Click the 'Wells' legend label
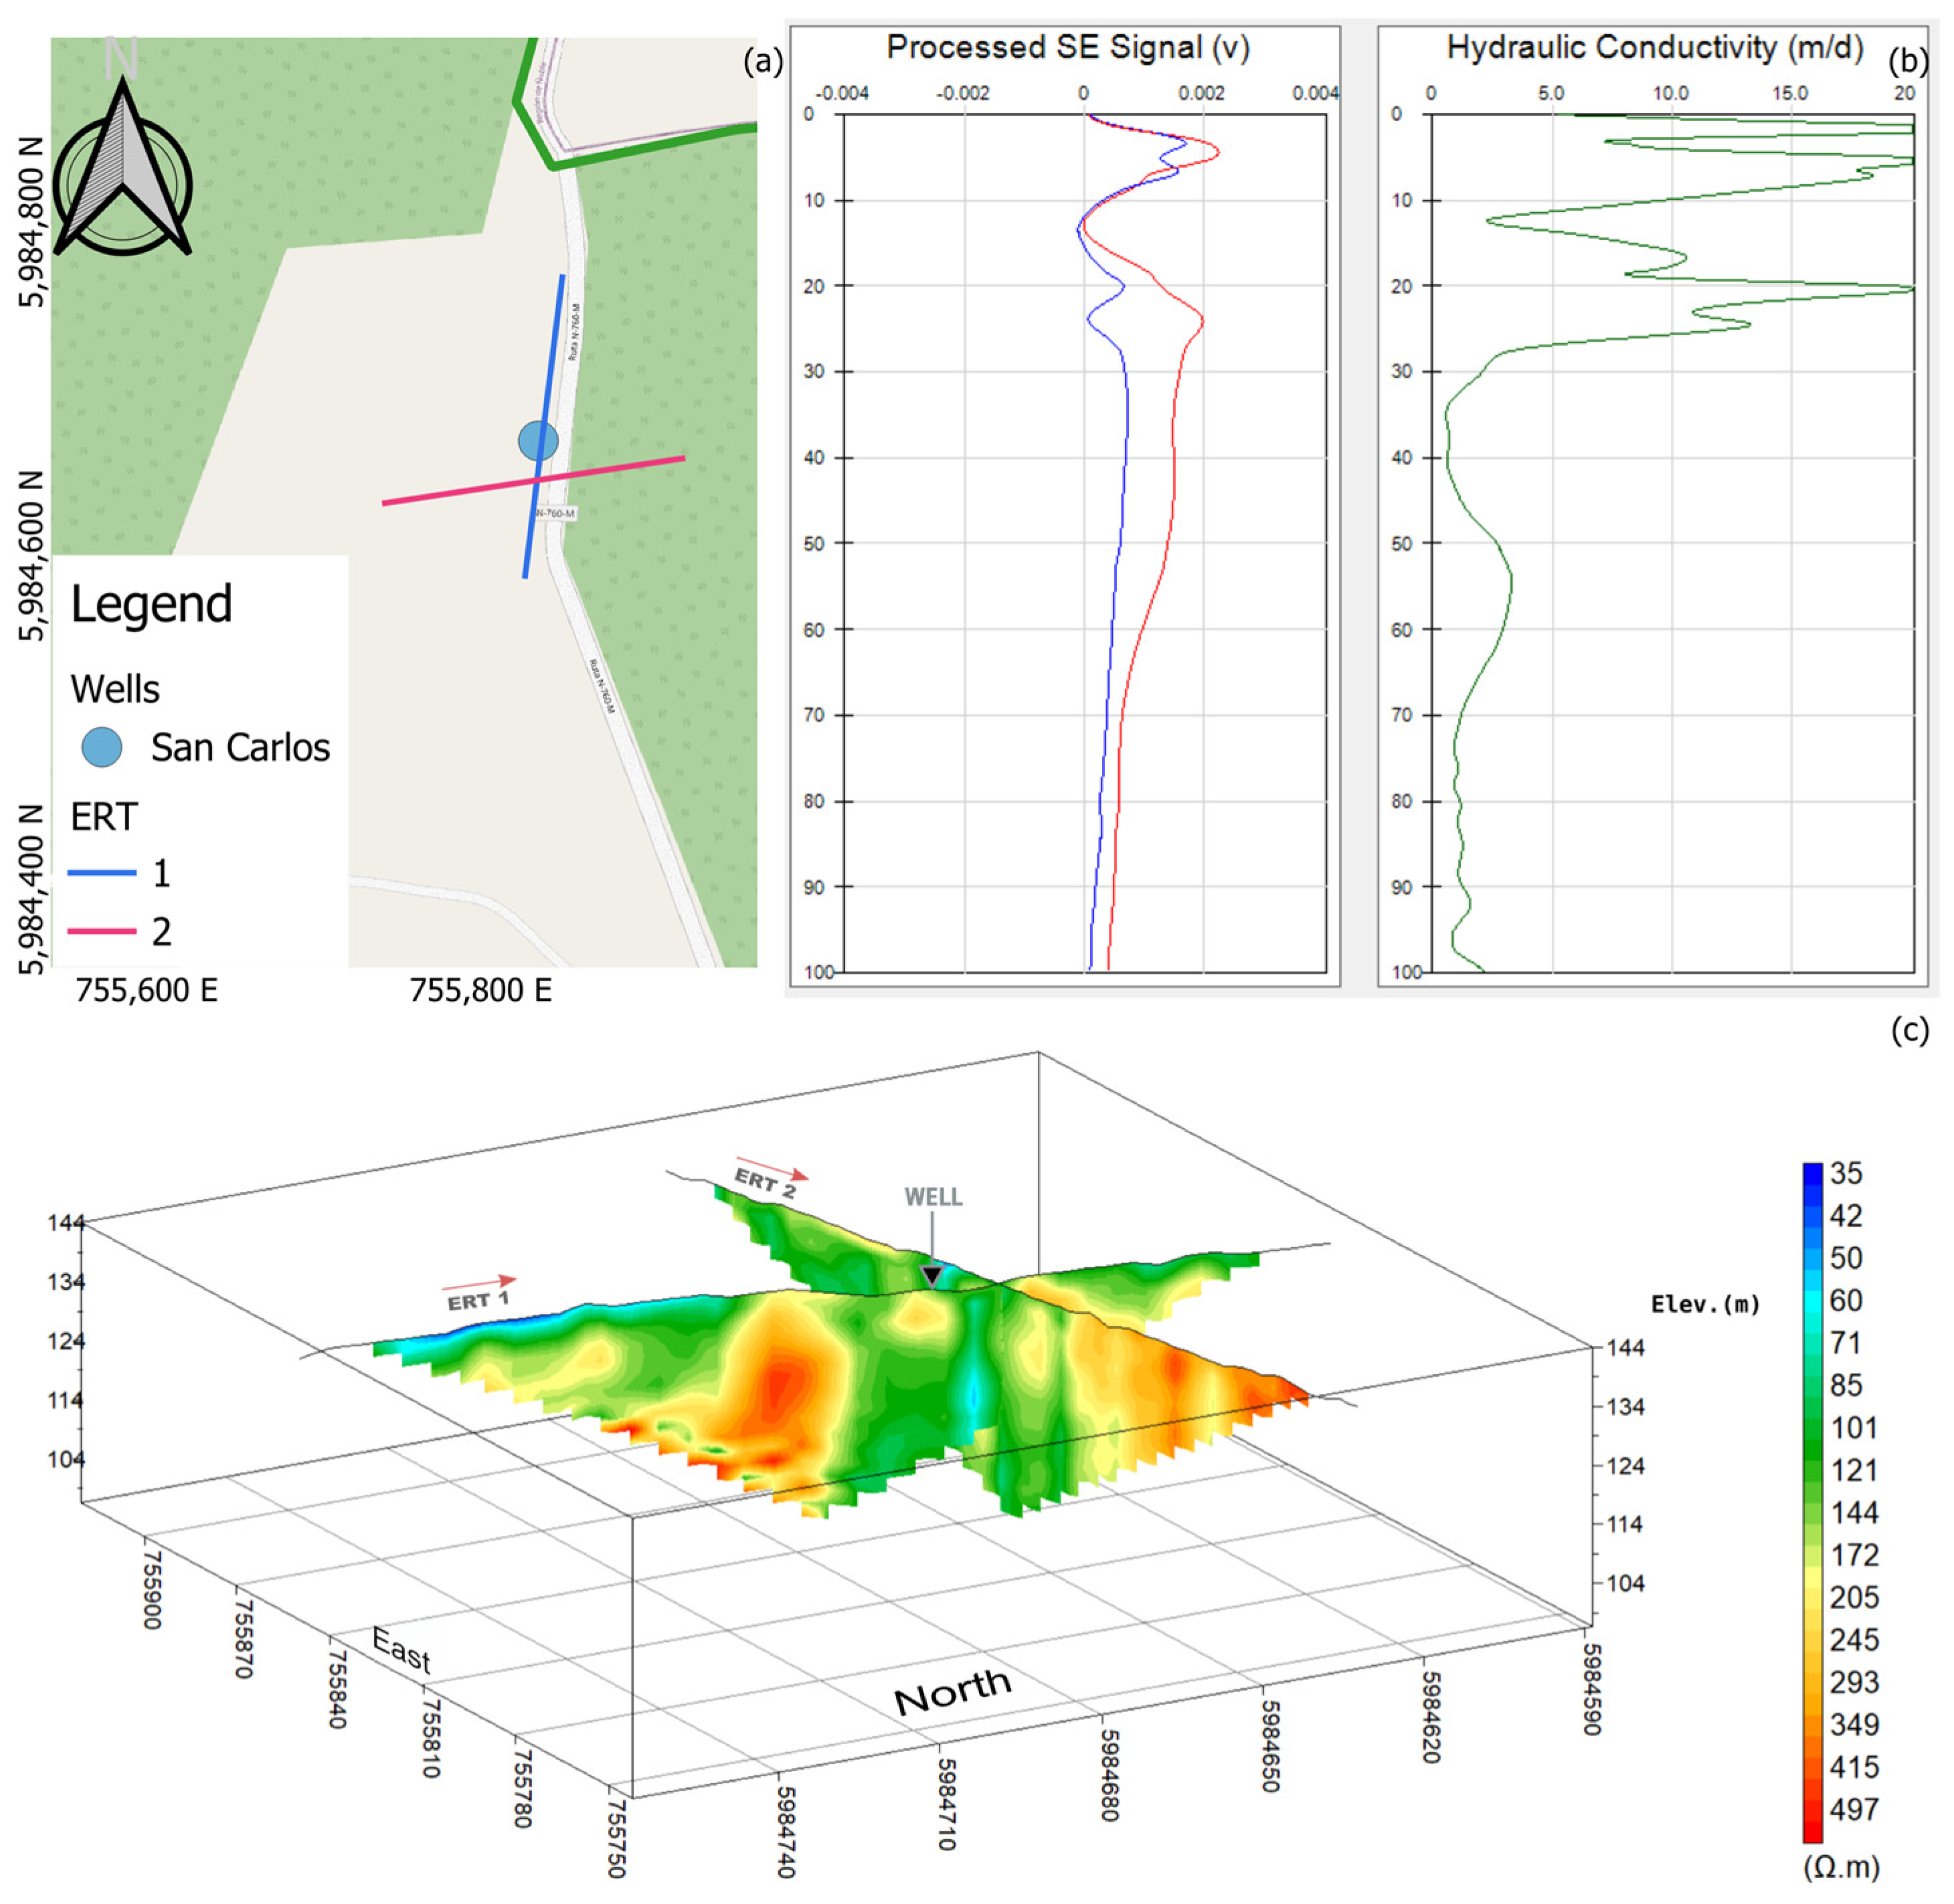The image size is (1954, 1904). [x=115, y=690]
